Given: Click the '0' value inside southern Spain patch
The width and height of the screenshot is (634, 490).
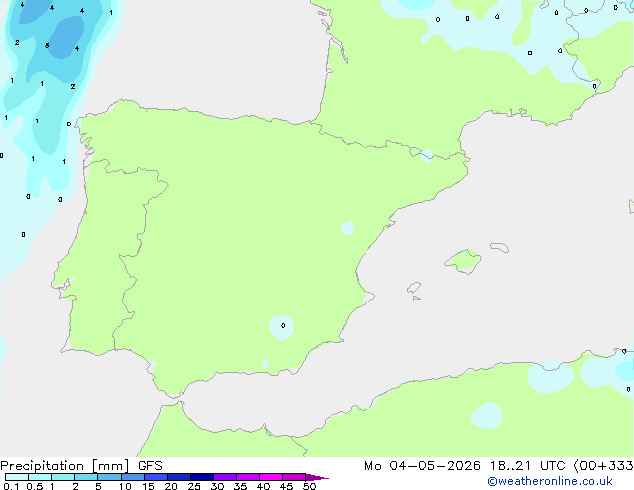Looking at the screenshot, I should coord(283,325).
